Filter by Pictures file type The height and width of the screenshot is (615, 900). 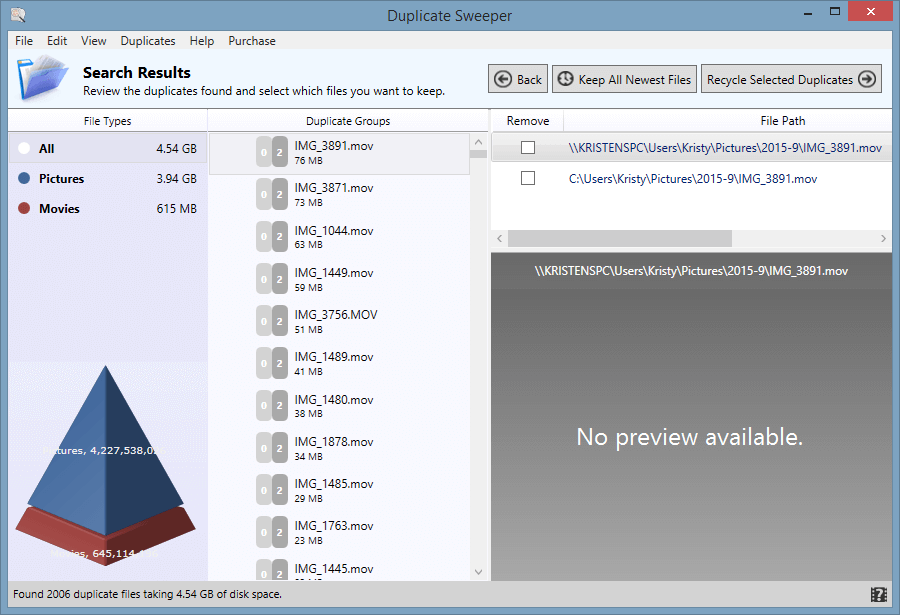pos(107,179)
